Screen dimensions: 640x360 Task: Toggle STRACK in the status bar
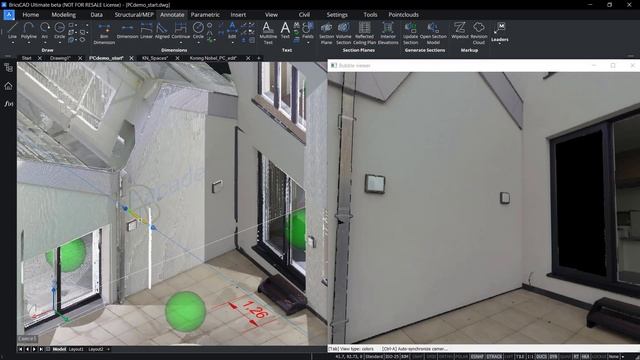pos(494,356)
